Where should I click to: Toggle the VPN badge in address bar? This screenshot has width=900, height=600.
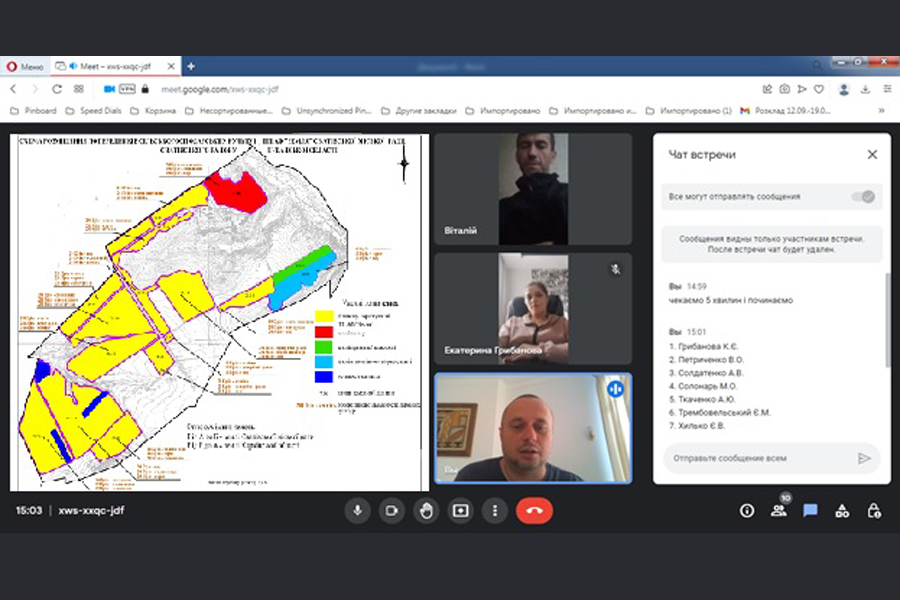pyautogui.click(x=127, y=89)
